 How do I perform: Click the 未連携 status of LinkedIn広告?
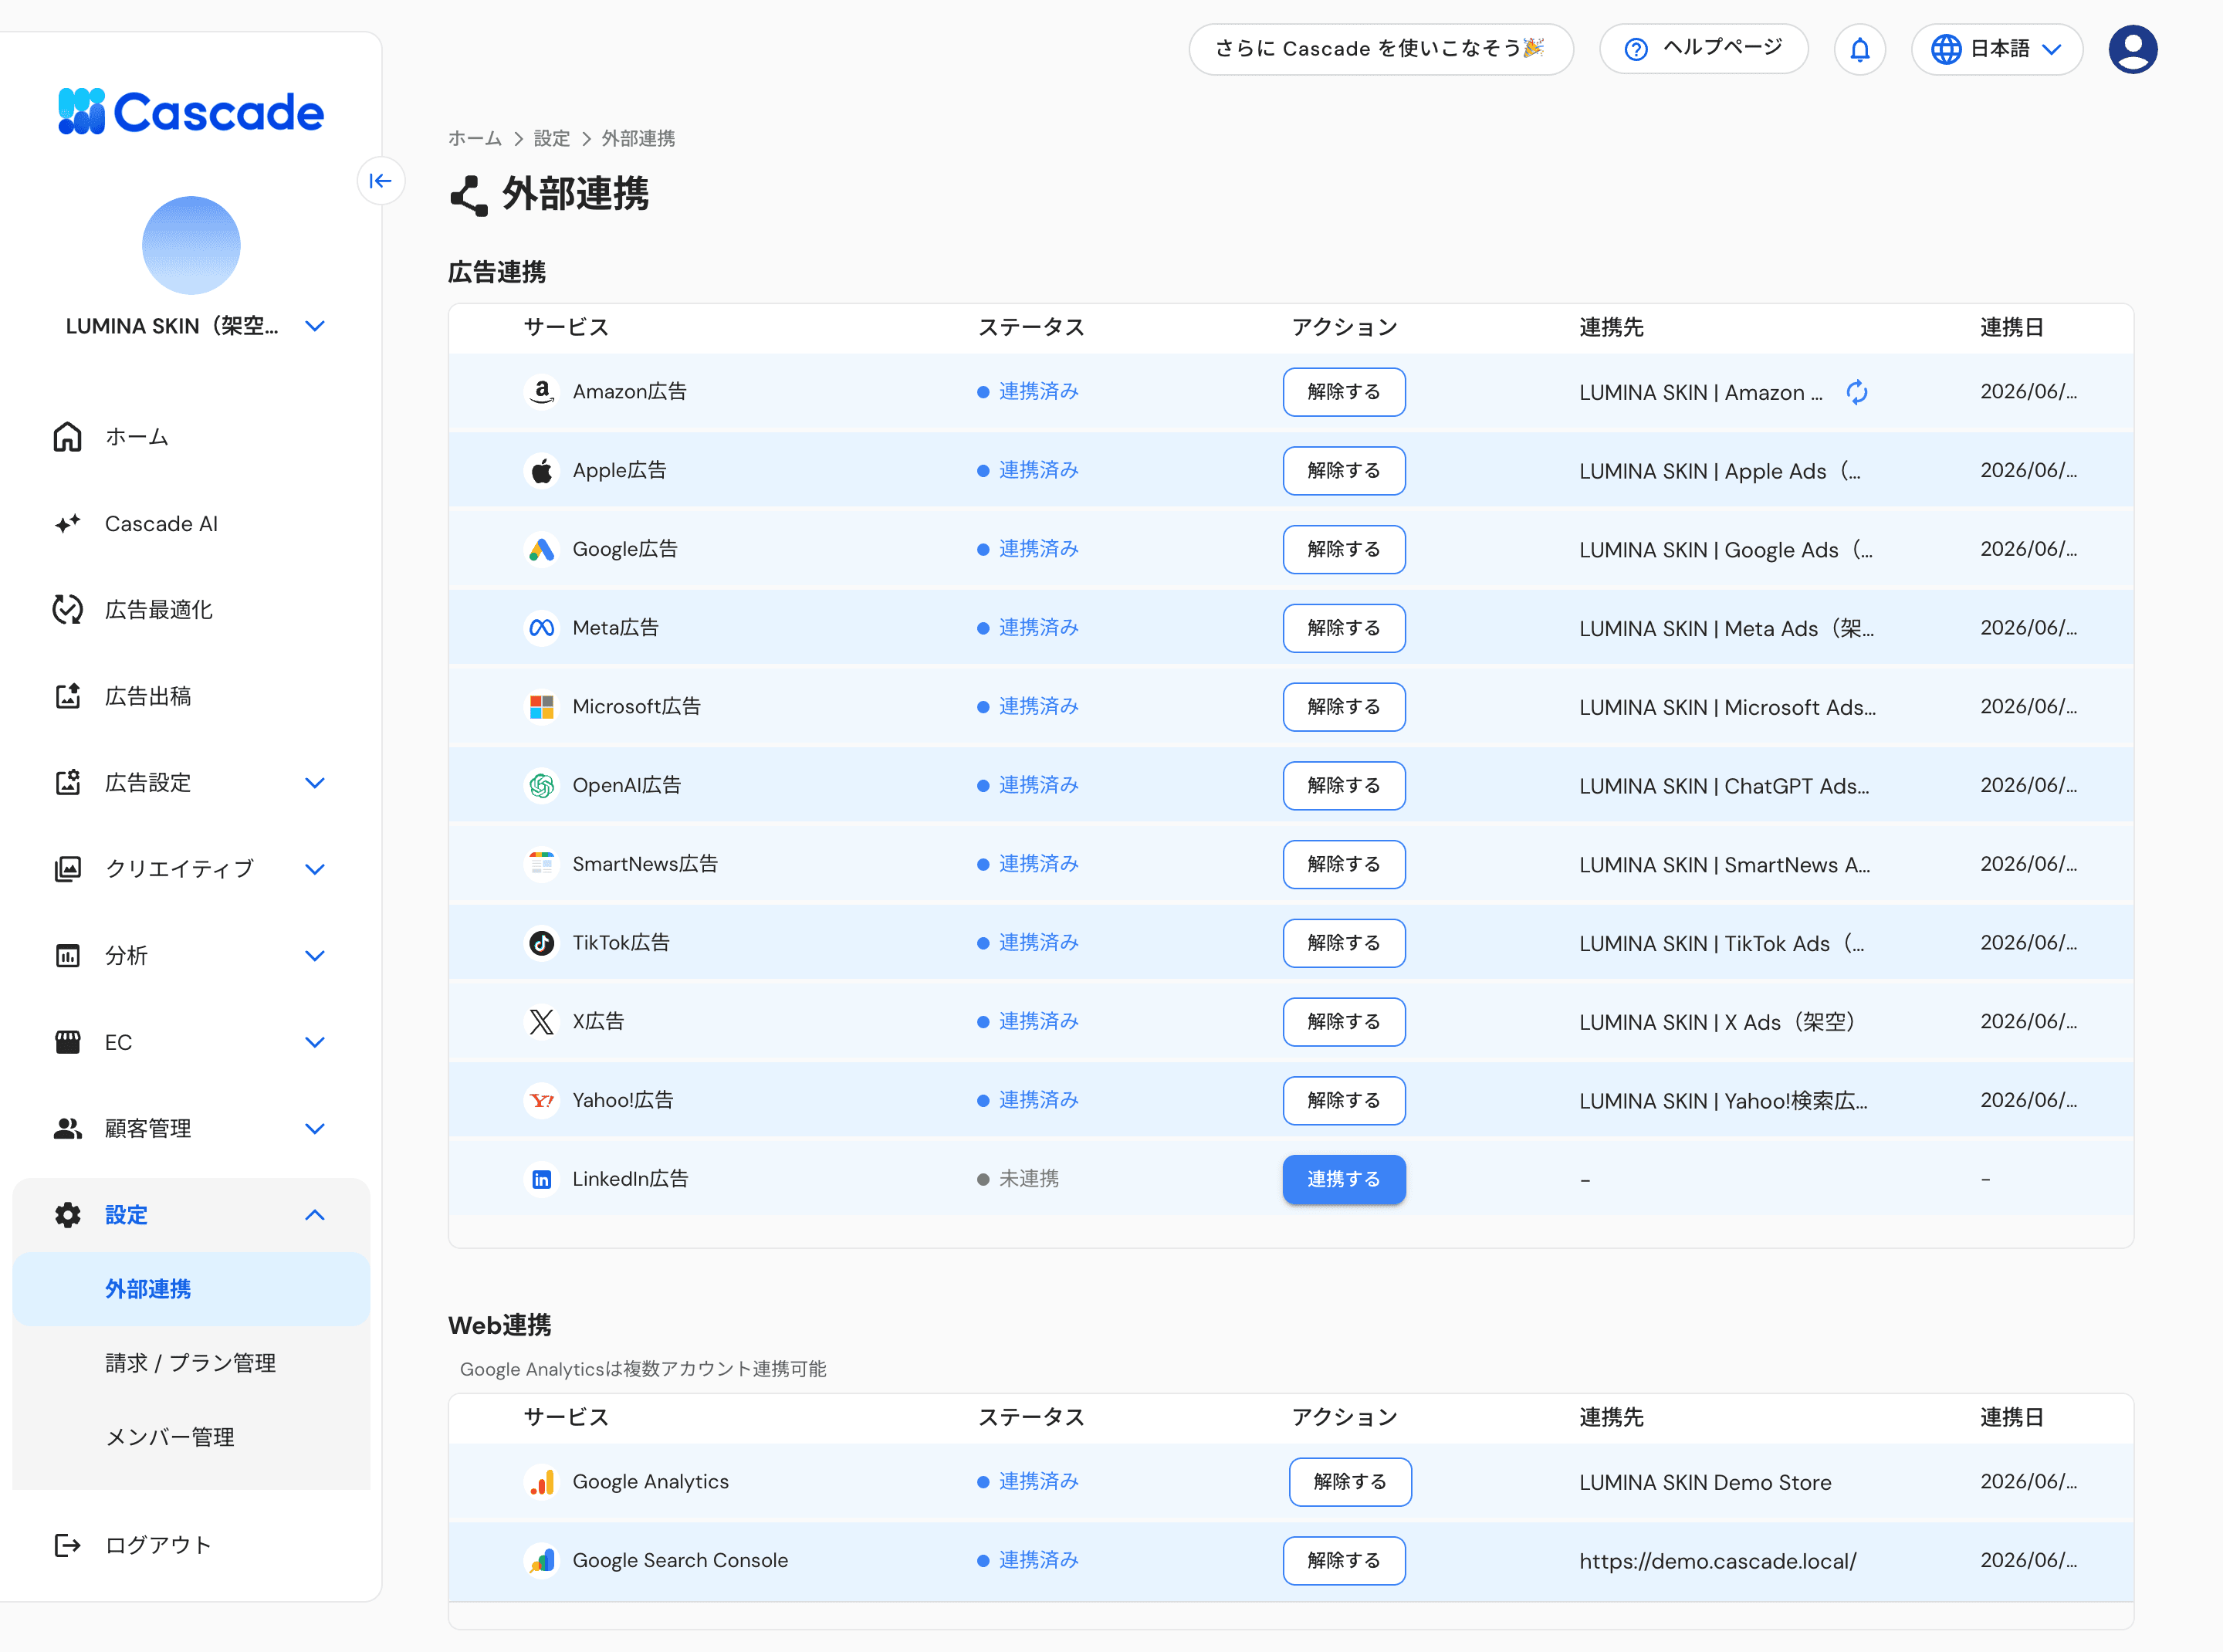point(1018,1180)
